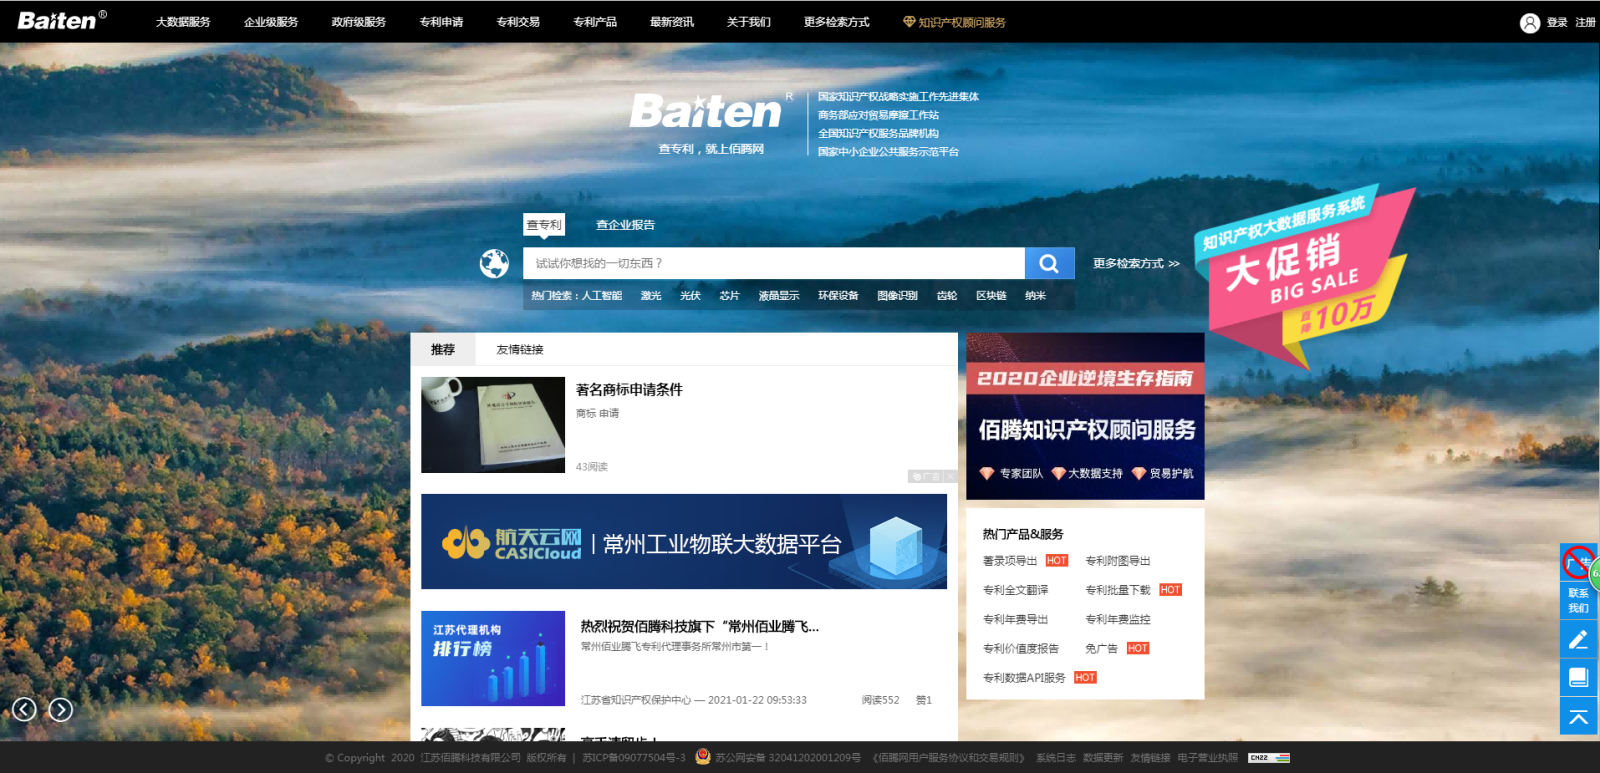Viewport: 1600px width, 773px height.
Task: Select the 查专利 search tab
Action: coord(544,225)
